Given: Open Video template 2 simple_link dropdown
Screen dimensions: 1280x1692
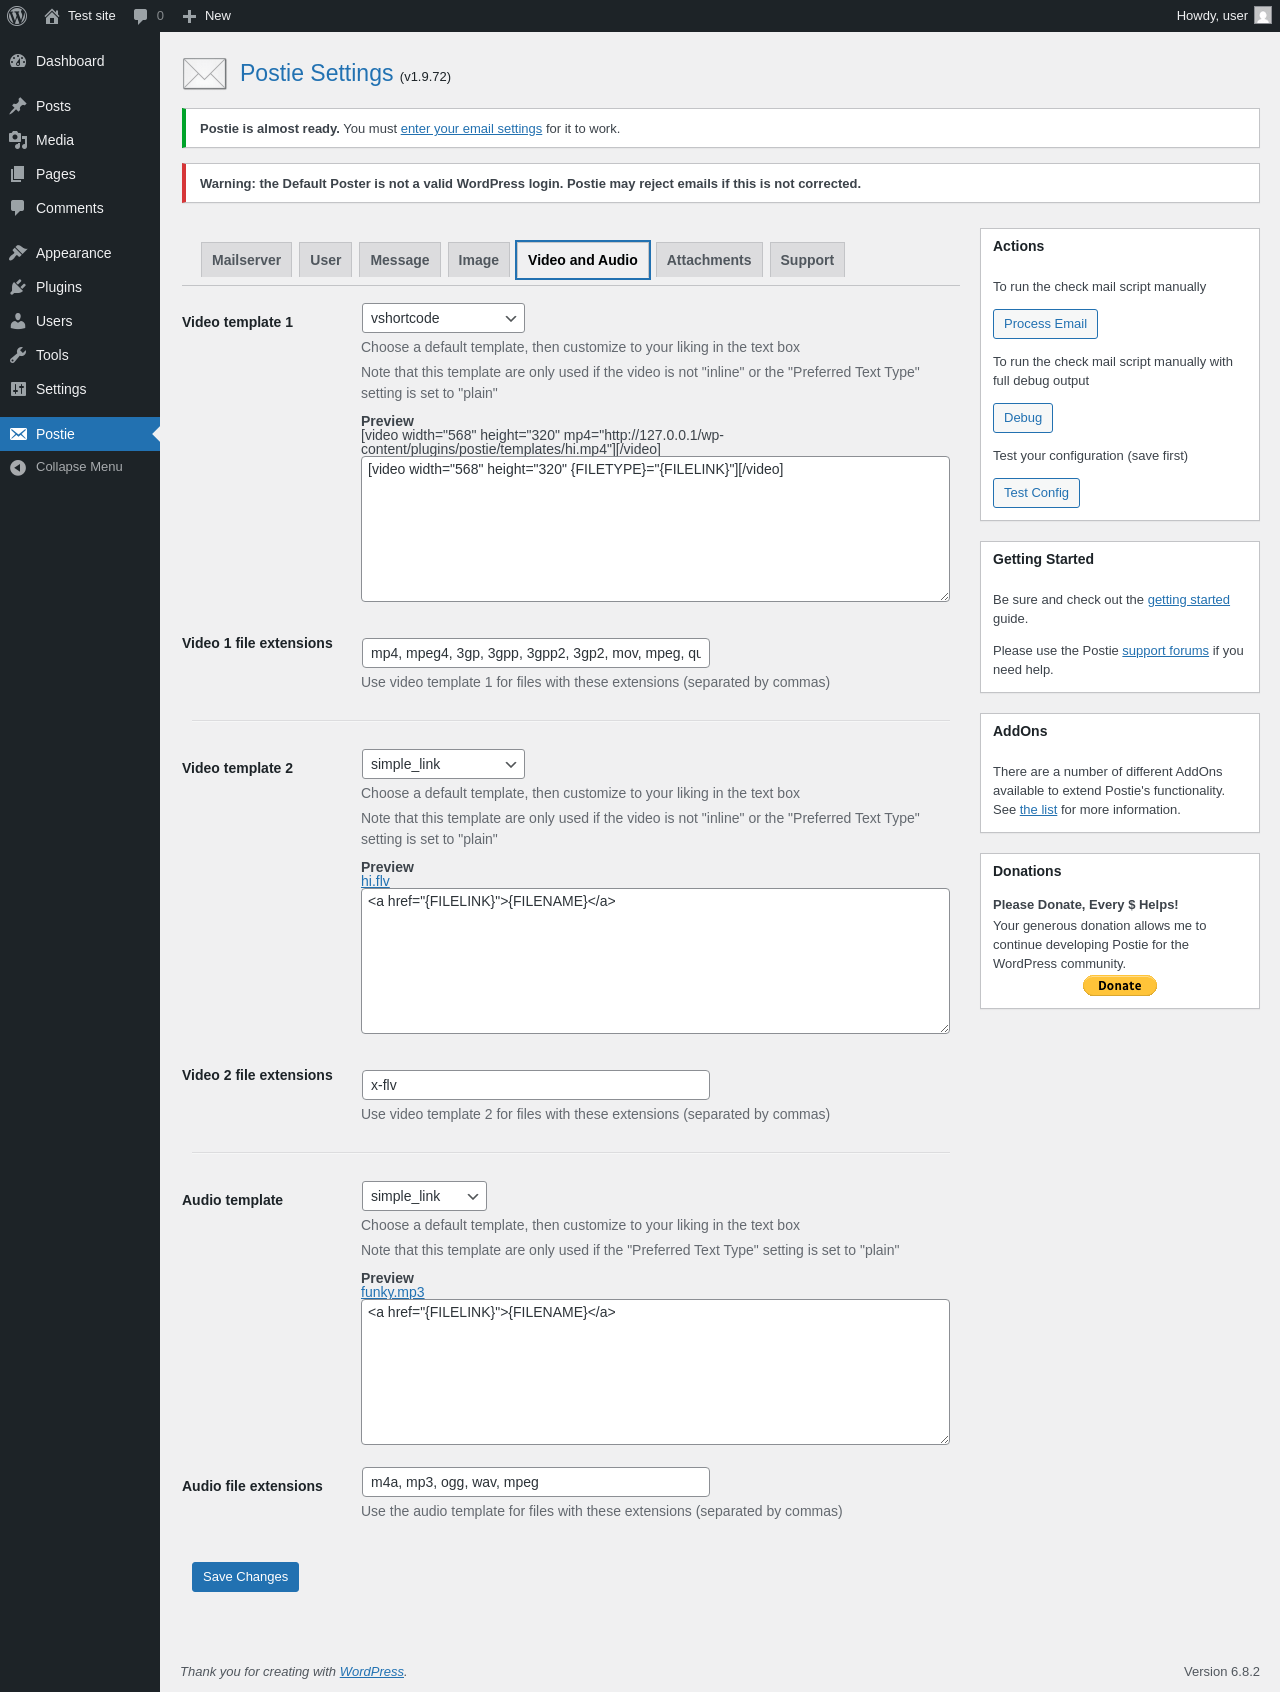Looking at the screenshot, I should [443, 764].
